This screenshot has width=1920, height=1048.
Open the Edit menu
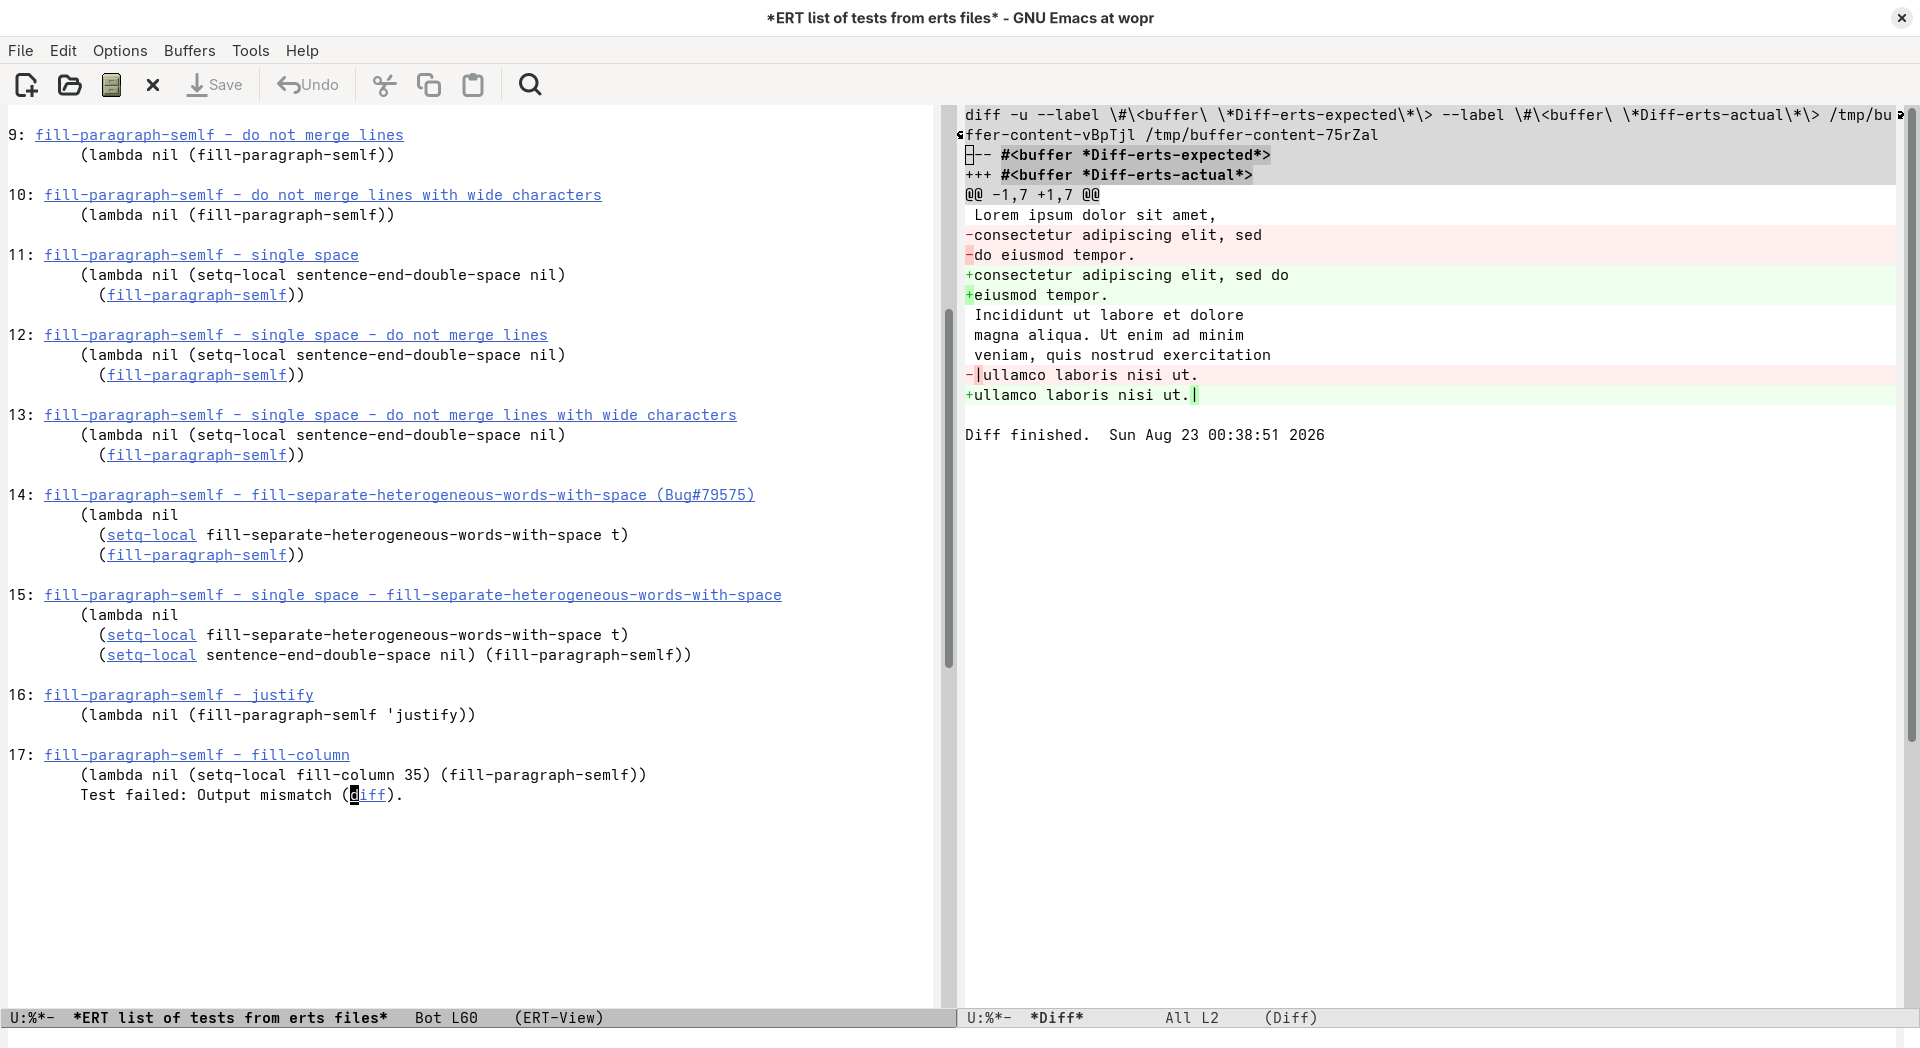(x=63, y=51)
